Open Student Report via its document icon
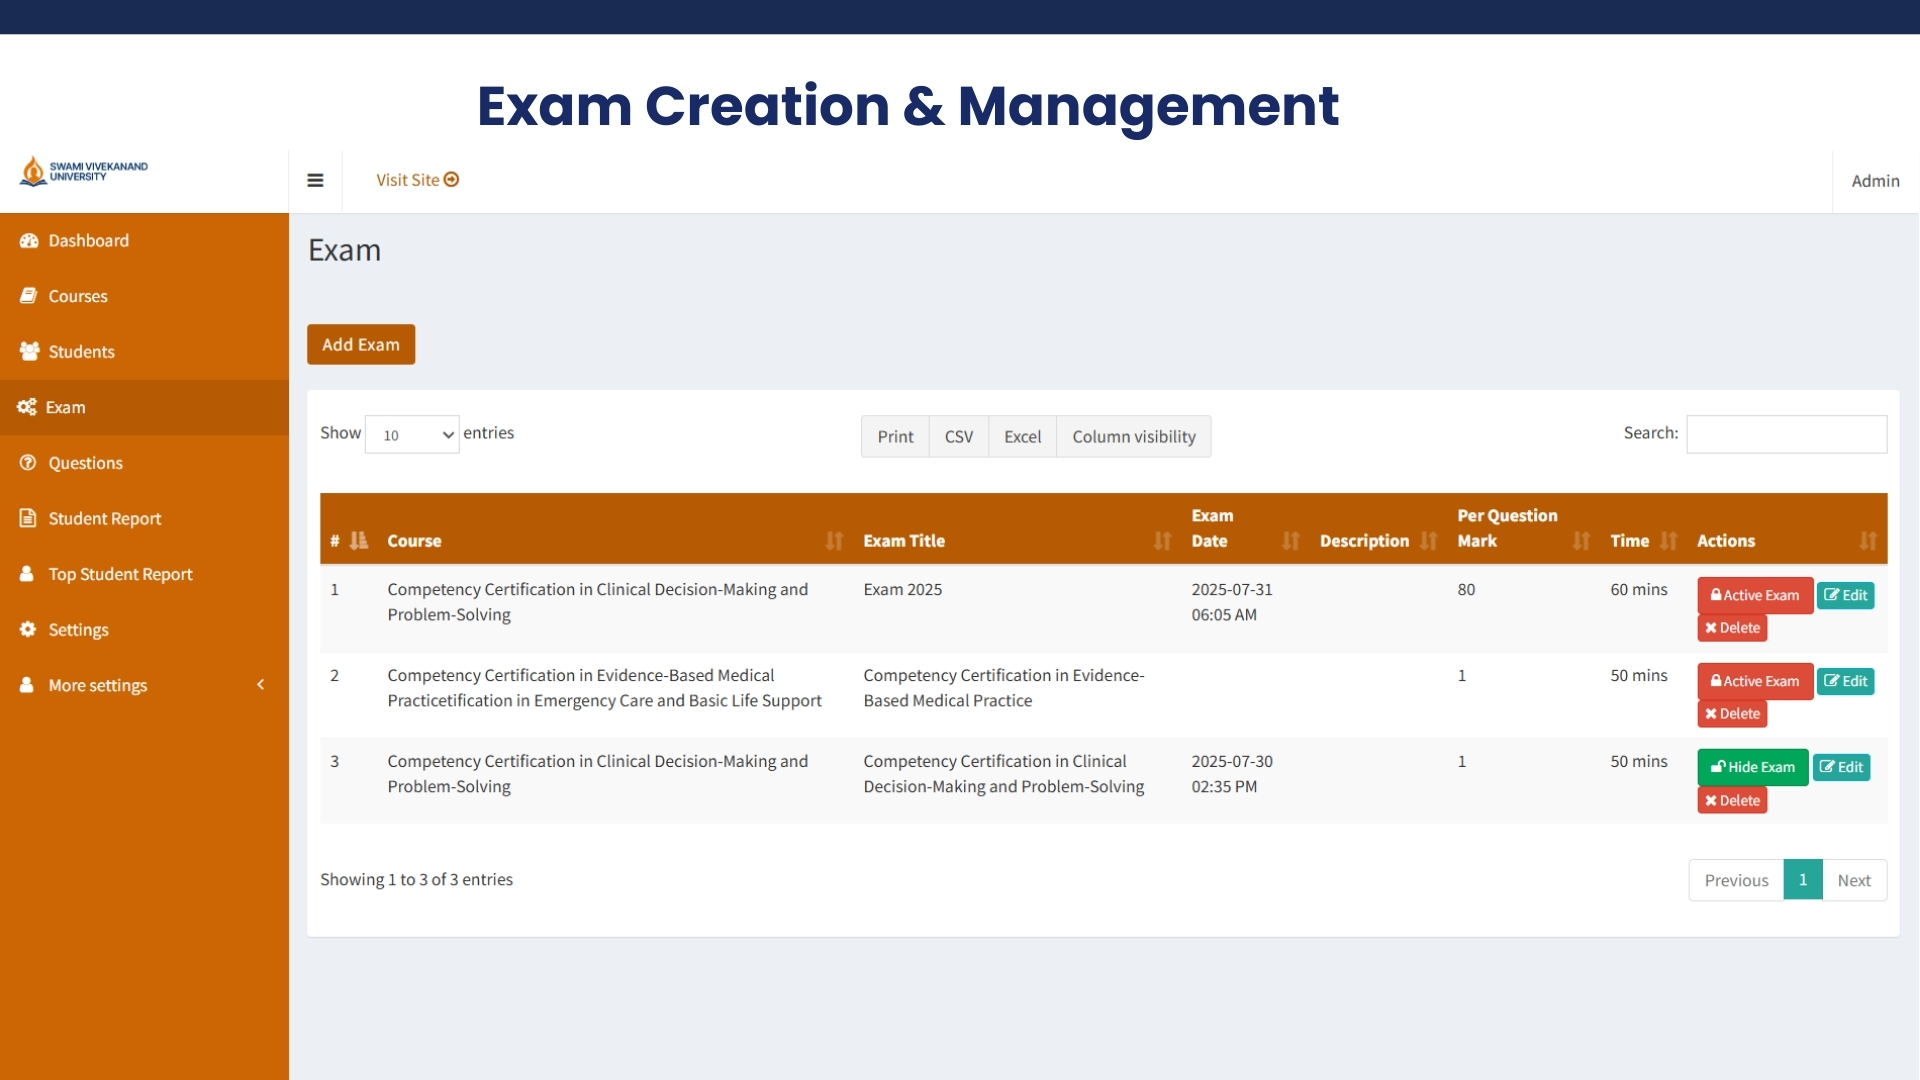Screen dimensions: 1920x1080 (x=29, y=518)
